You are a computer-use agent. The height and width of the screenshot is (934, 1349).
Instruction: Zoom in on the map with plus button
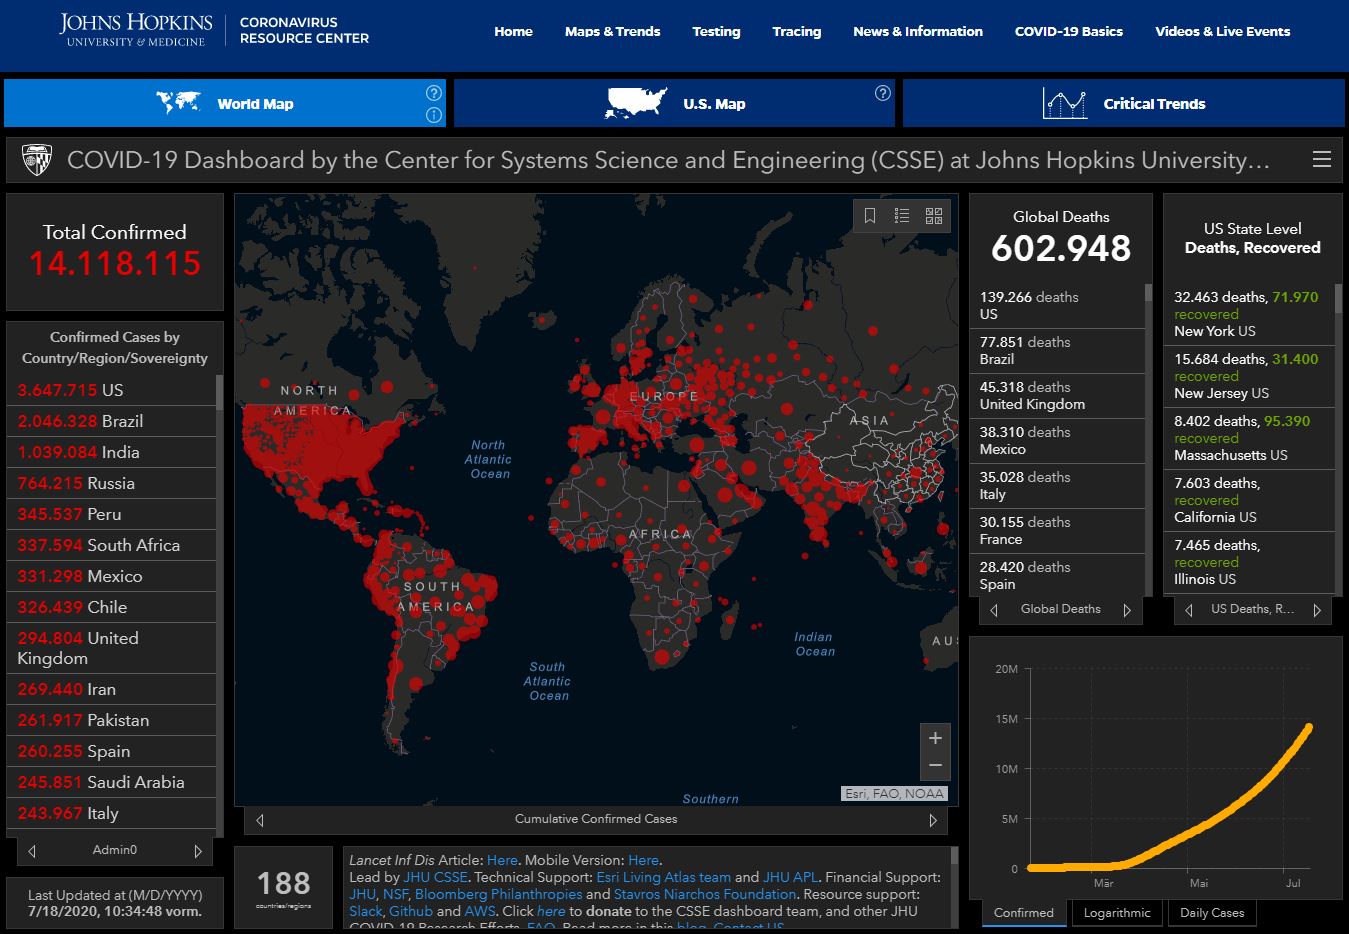click(935, 738)
